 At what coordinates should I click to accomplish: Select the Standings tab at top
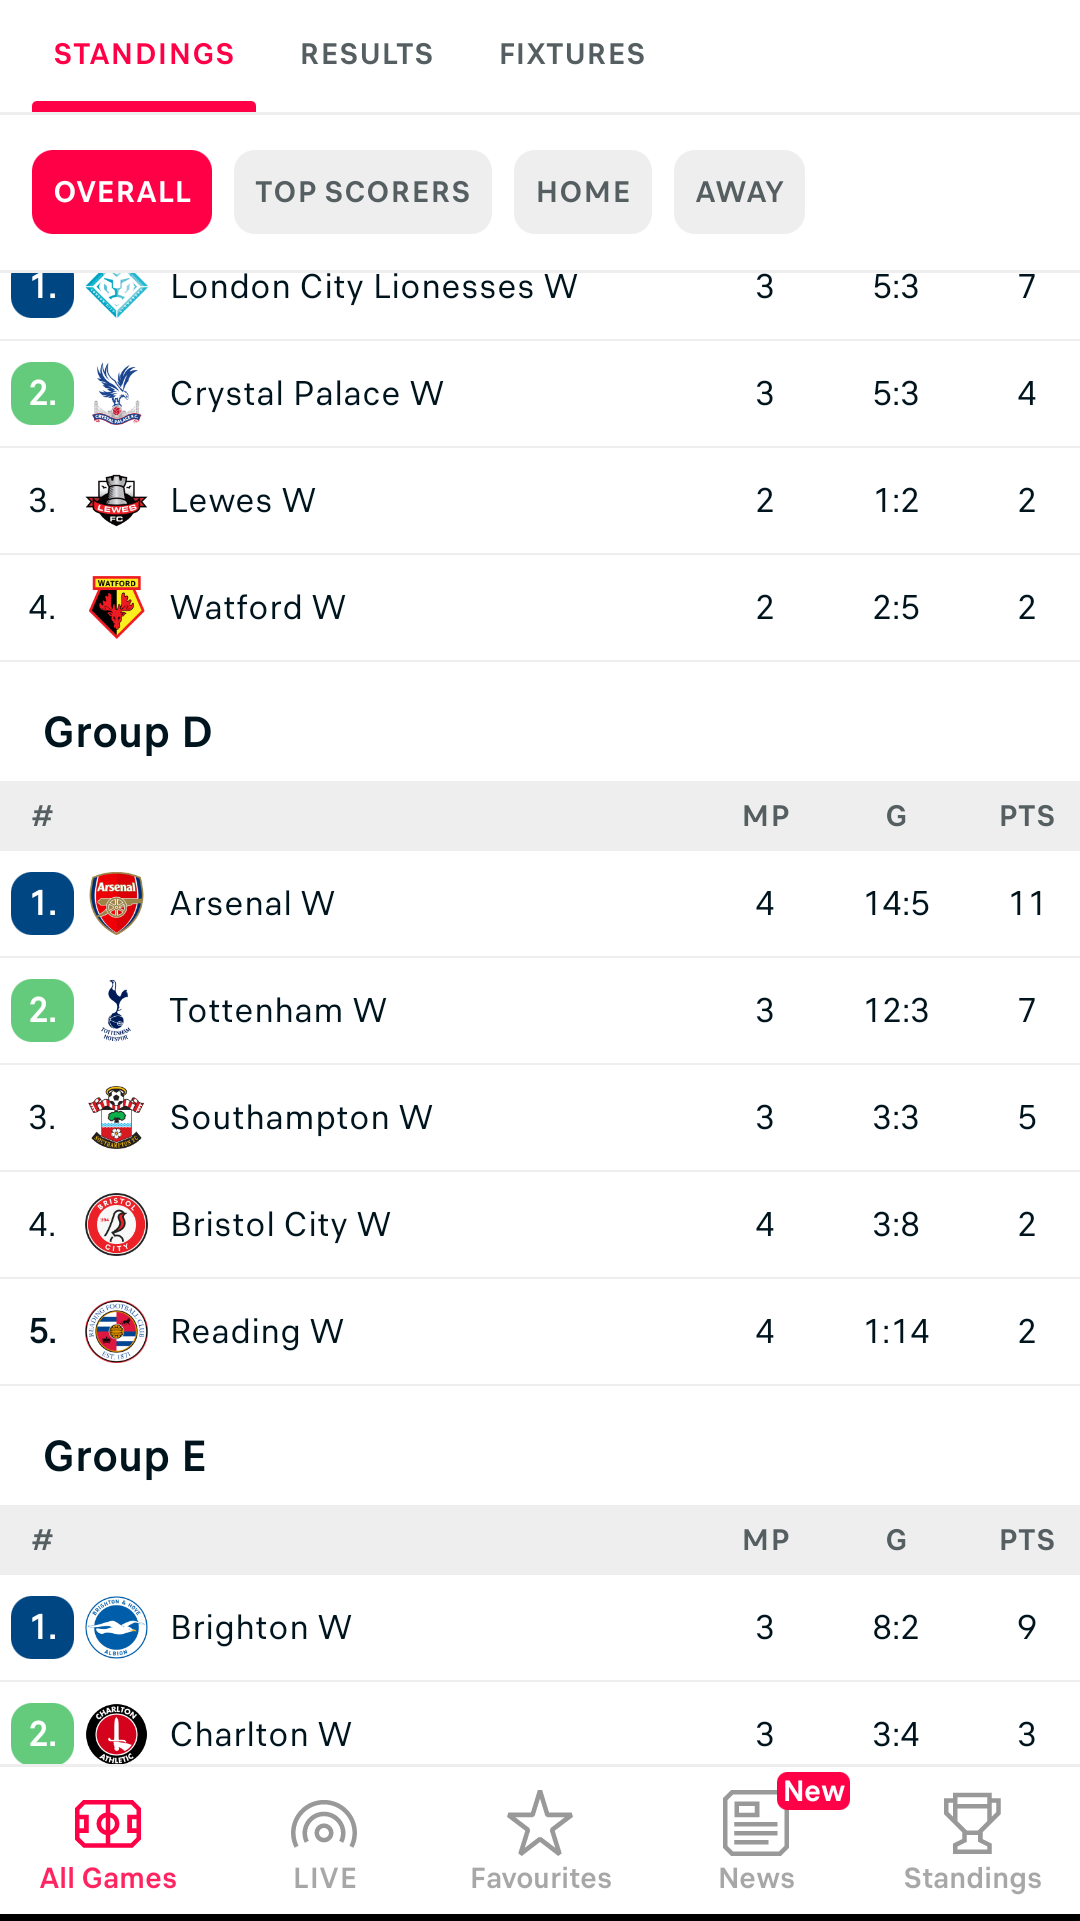coord(144,54)
